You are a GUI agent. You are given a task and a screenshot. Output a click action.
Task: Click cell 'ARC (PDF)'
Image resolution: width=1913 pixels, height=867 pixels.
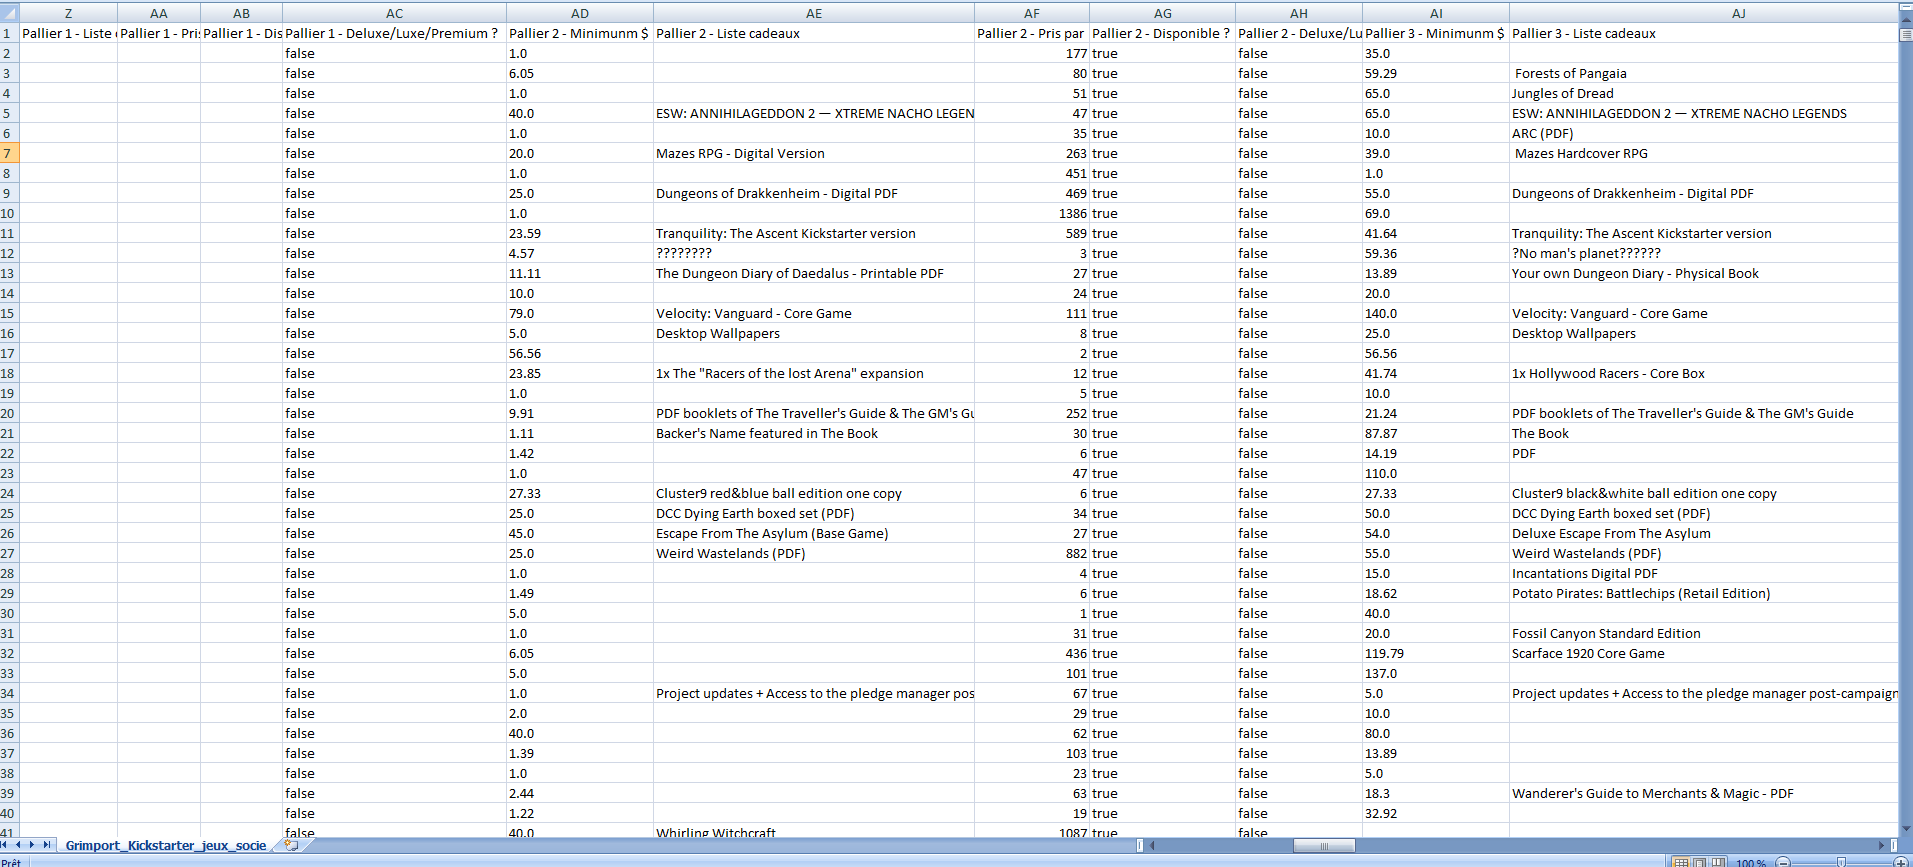(1703, 133)
